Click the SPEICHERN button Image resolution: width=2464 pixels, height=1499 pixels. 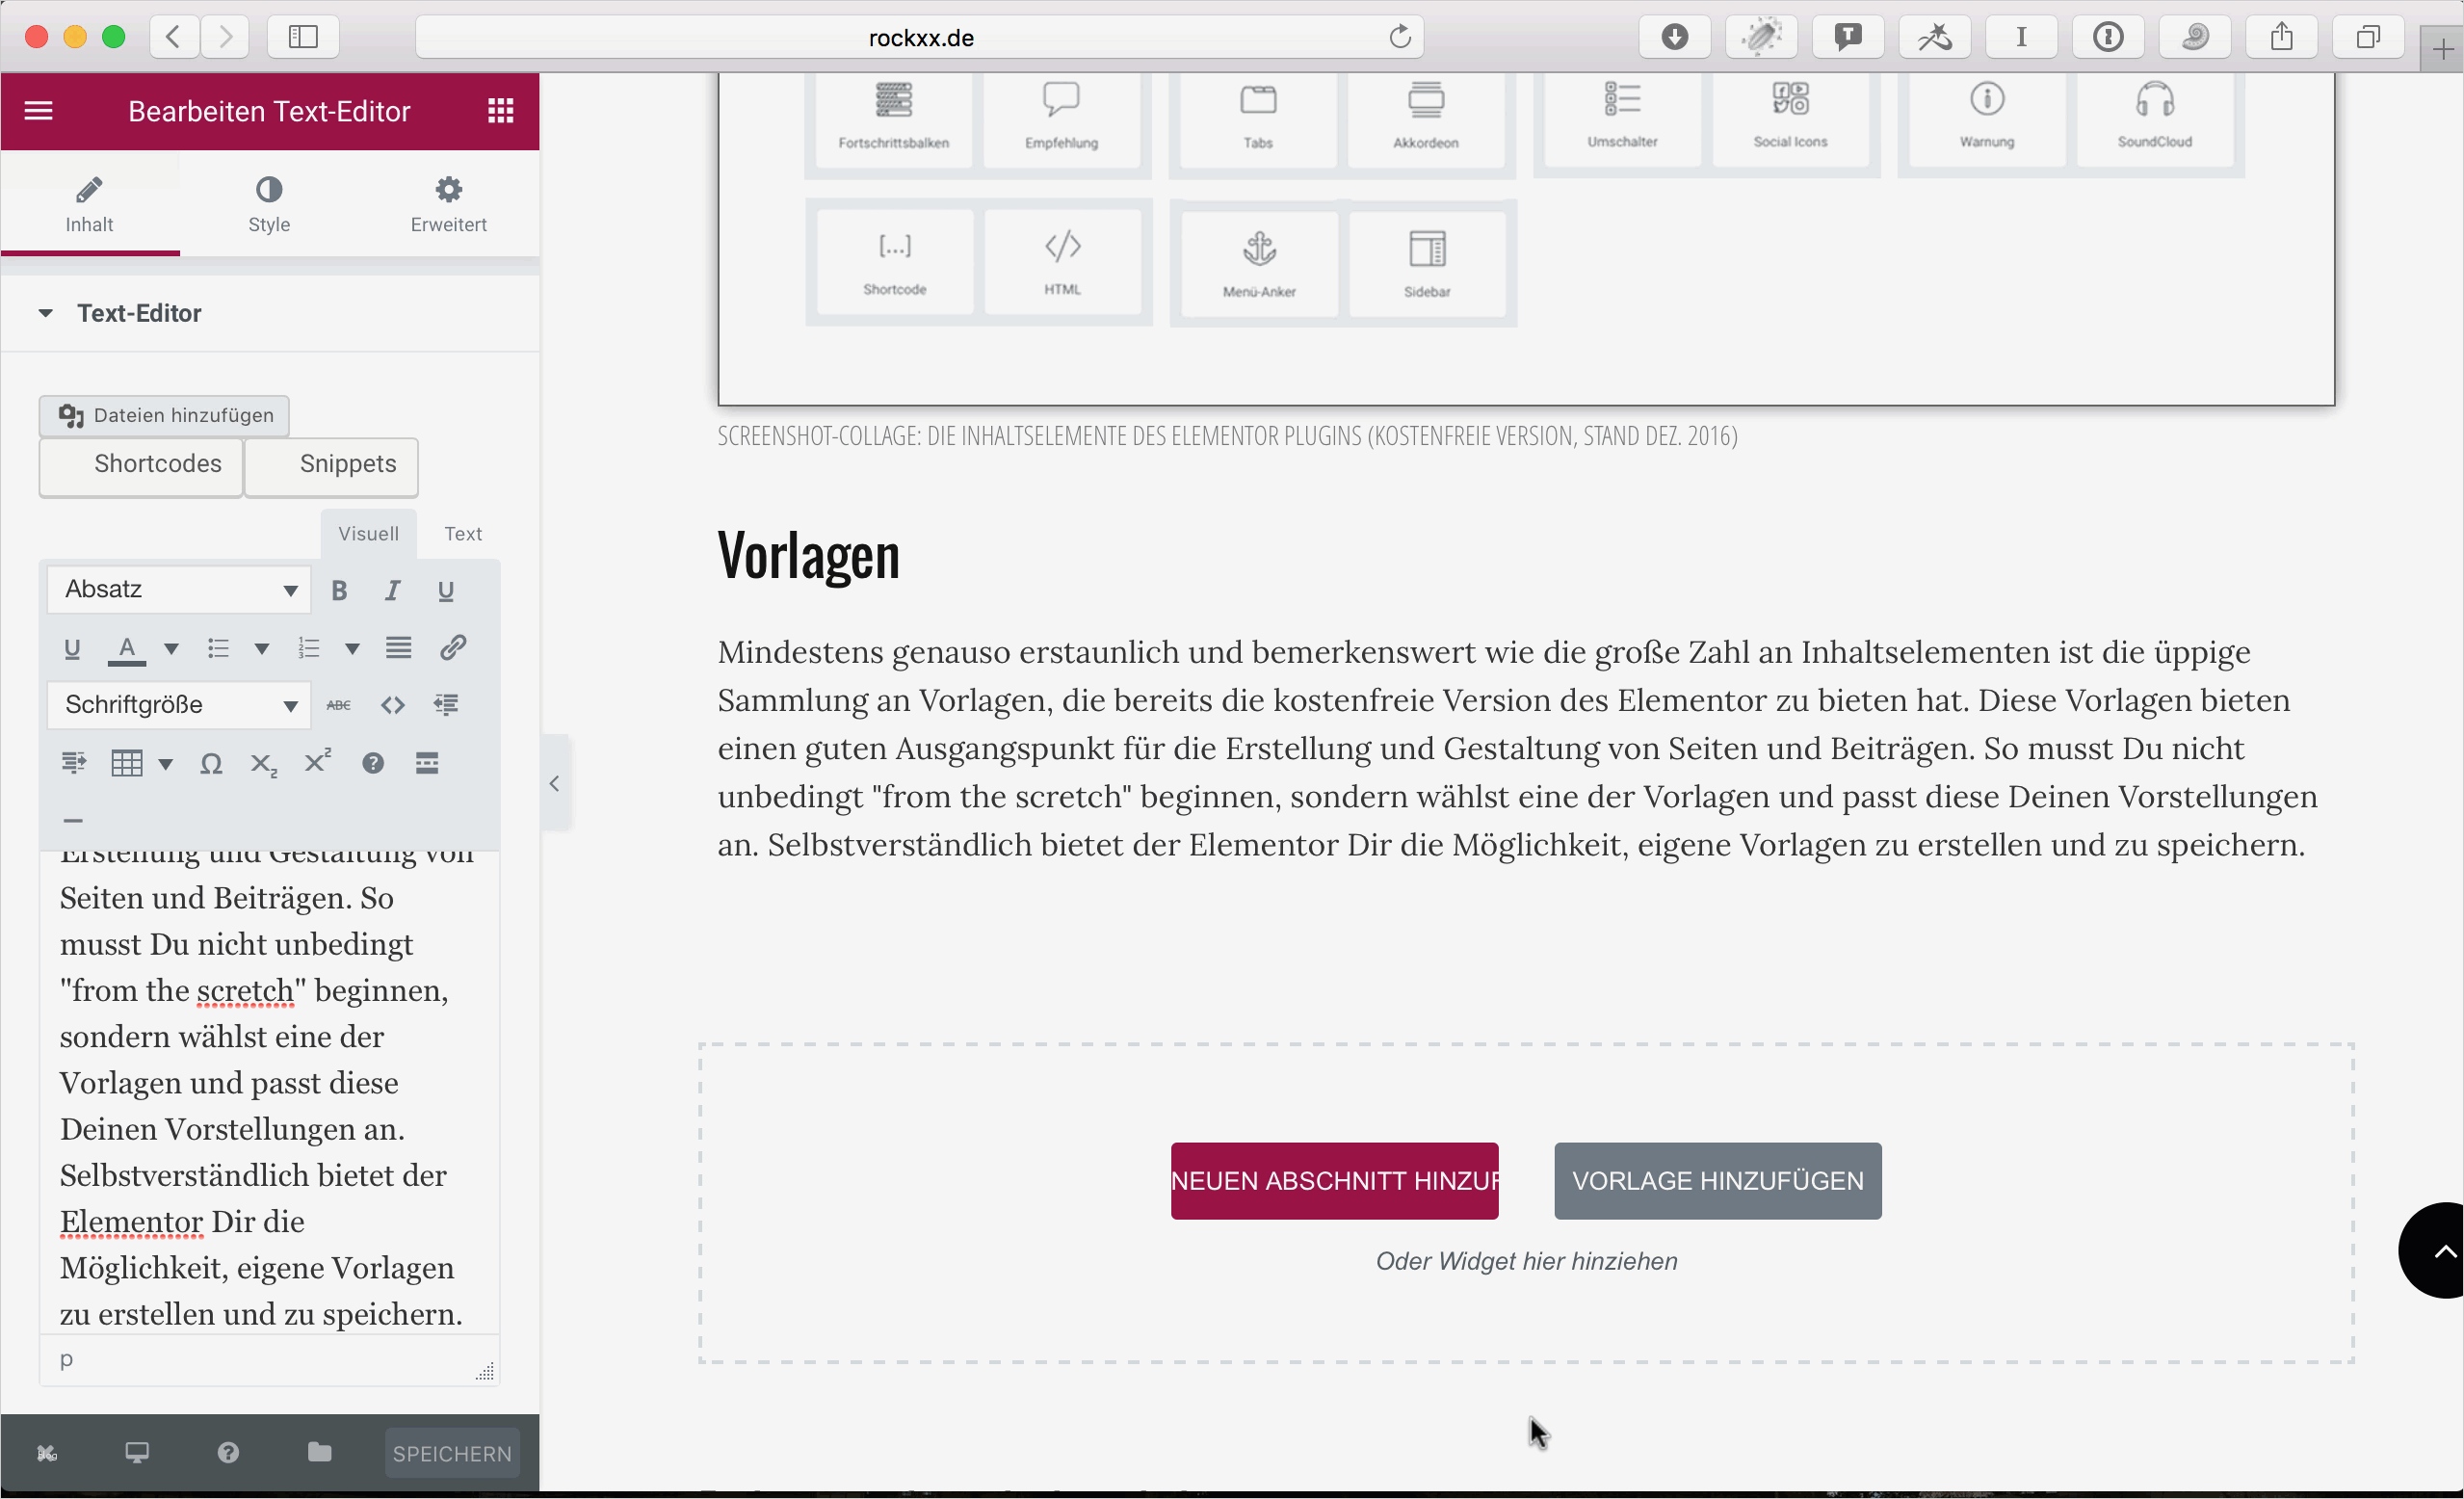click(451, 1453)
